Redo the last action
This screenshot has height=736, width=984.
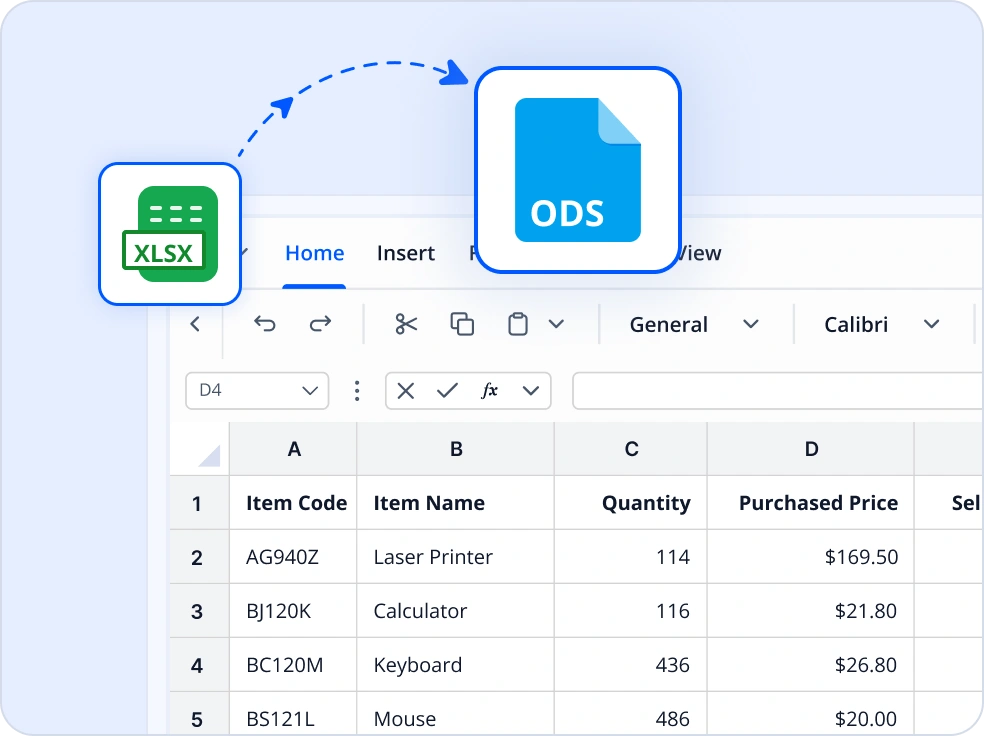click(319, 324)
